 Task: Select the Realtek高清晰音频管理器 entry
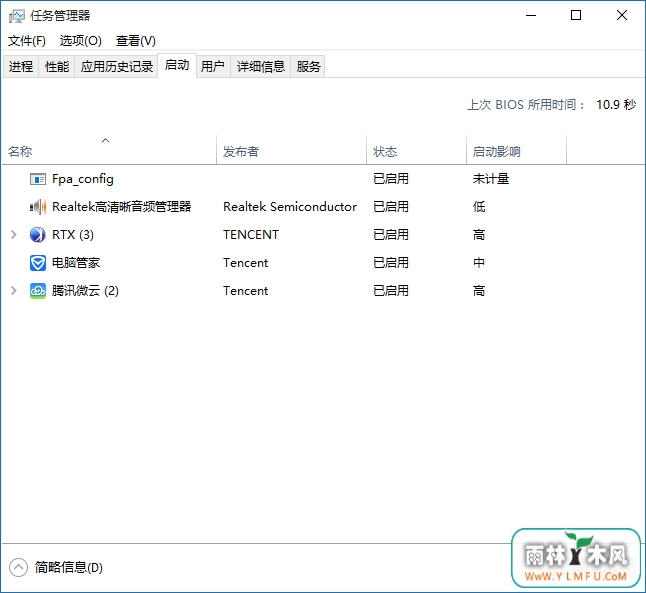point(122,207)
